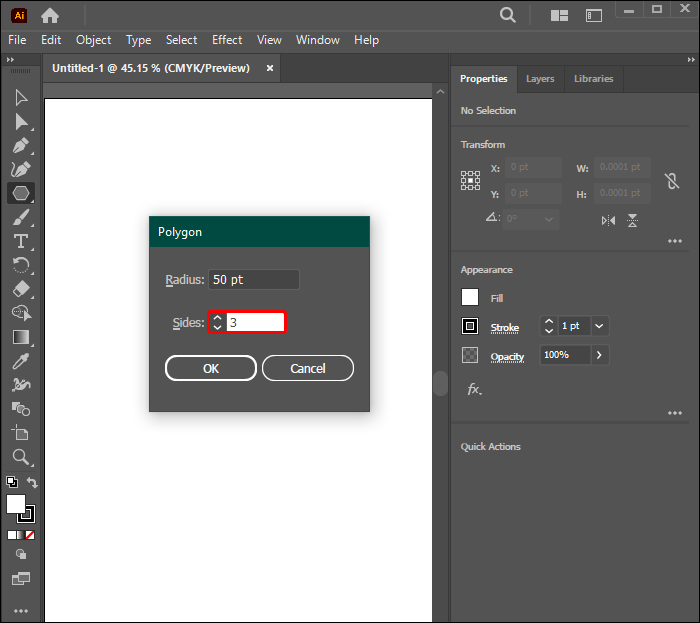Activate the Rotate tool
Image resolution: width=700 pixels, height=623 pixels.
click(x=20, y=266)
